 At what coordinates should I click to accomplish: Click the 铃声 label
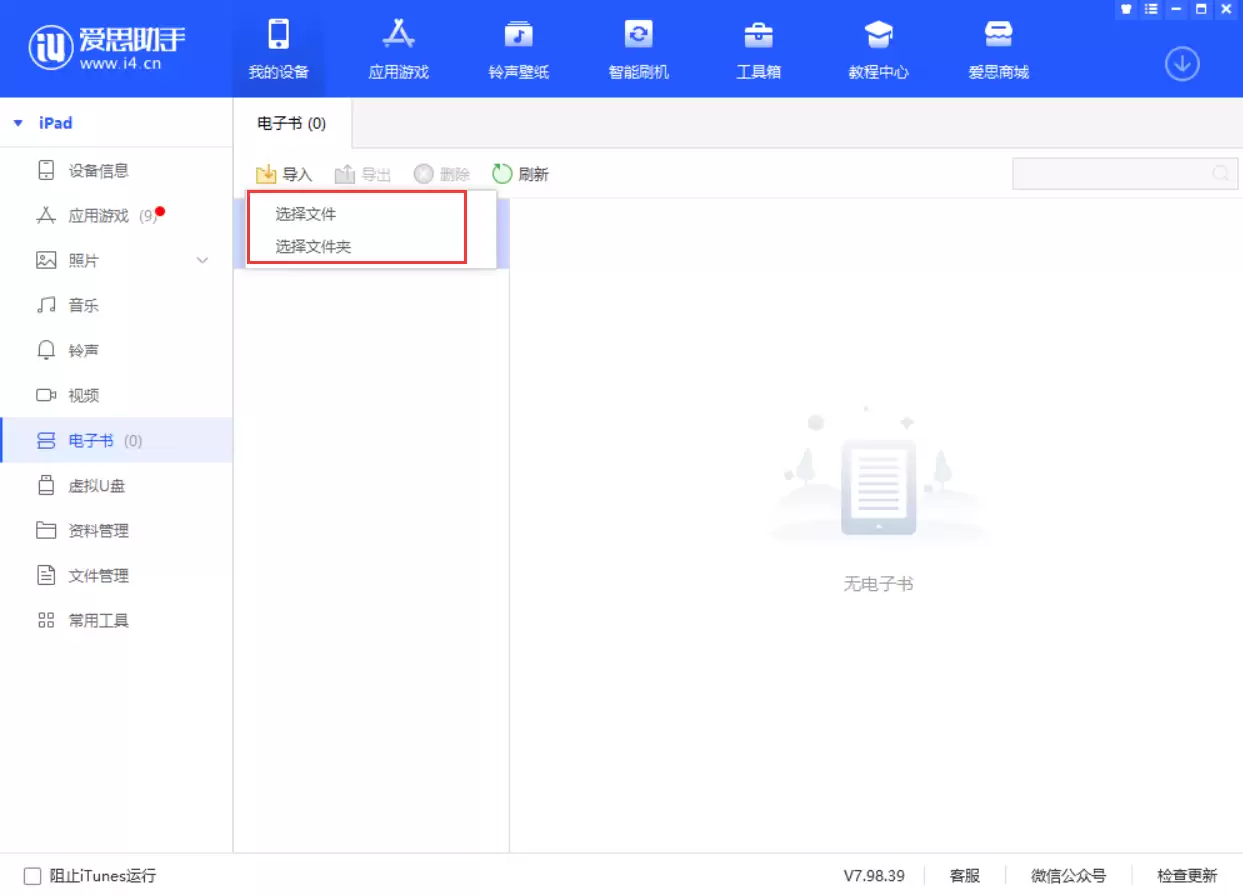click(83, 351)
